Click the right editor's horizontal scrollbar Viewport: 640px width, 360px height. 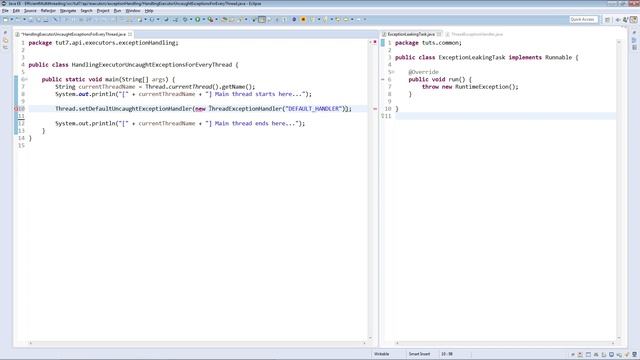[x=505, y=343]
